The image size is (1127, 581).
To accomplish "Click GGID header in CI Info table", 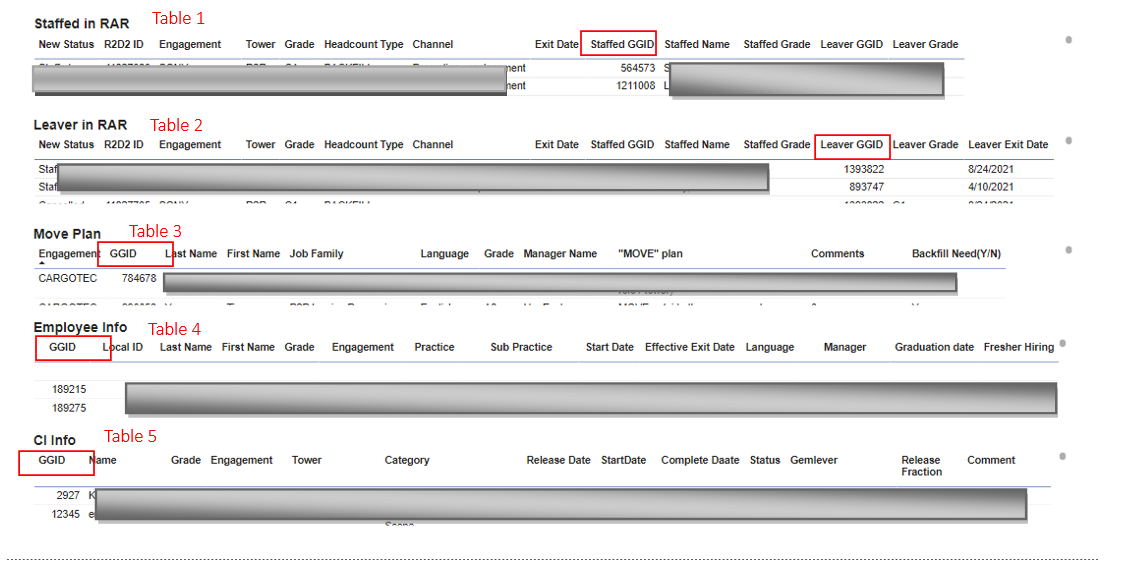I will [x=52, y=460].
